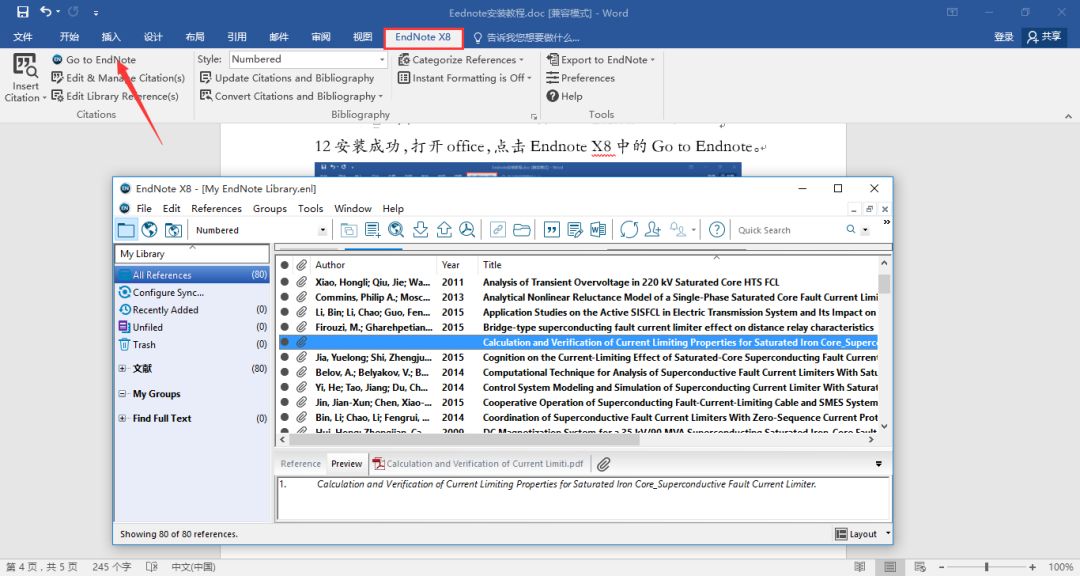Switch Word to Web Layout view icon
The width and height of the screenshot is (1080, 576).
920,566
